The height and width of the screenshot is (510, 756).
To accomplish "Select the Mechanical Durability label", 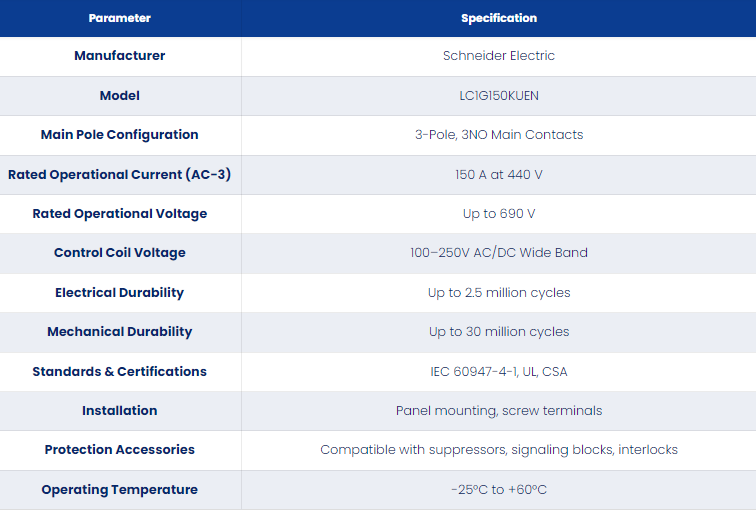I will [x=120, y=332].
